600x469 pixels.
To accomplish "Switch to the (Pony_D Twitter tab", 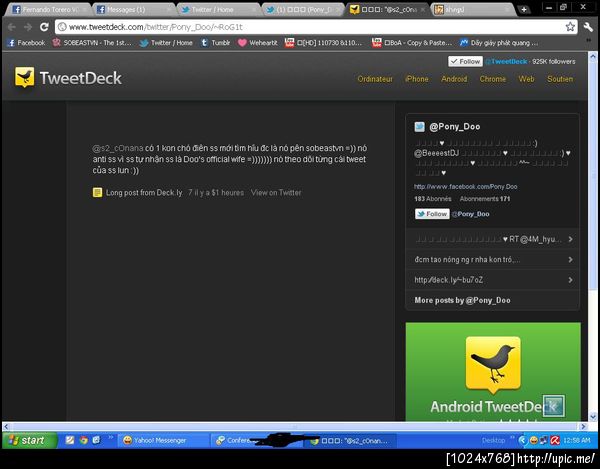I will (303, 10).
